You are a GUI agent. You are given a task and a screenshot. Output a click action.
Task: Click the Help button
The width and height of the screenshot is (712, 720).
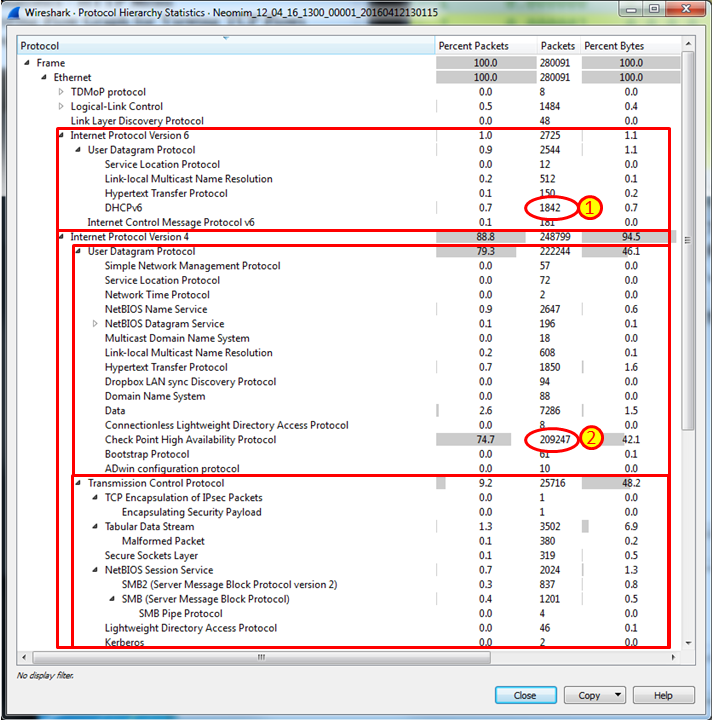[663, 695]
